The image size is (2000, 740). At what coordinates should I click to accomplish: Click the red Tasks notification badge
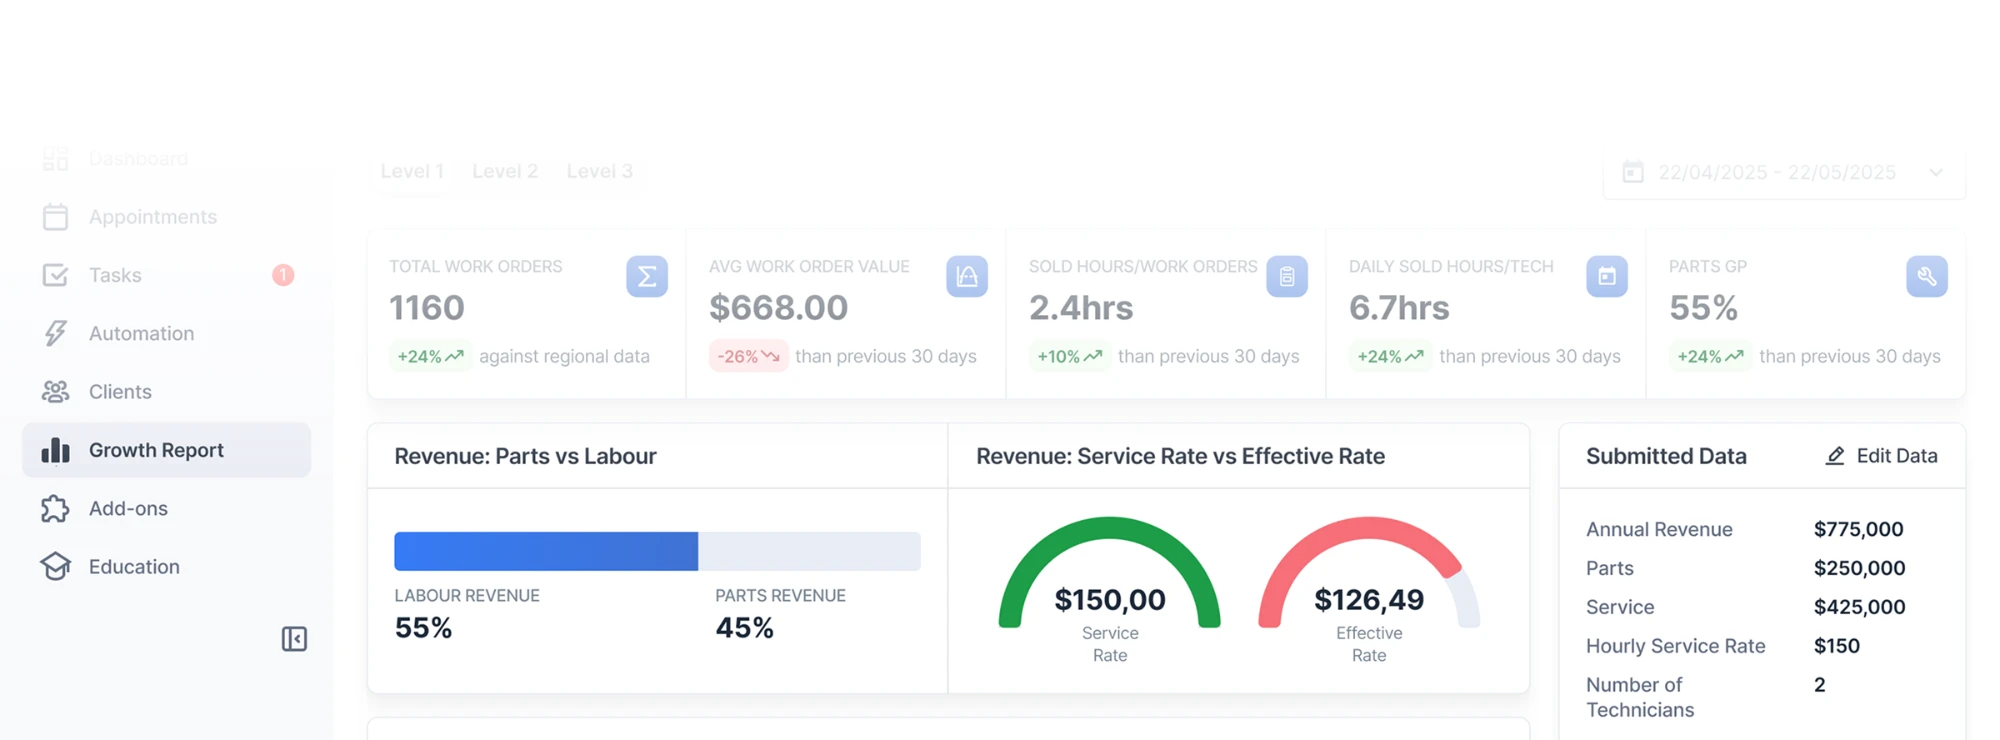click(283, 275)
